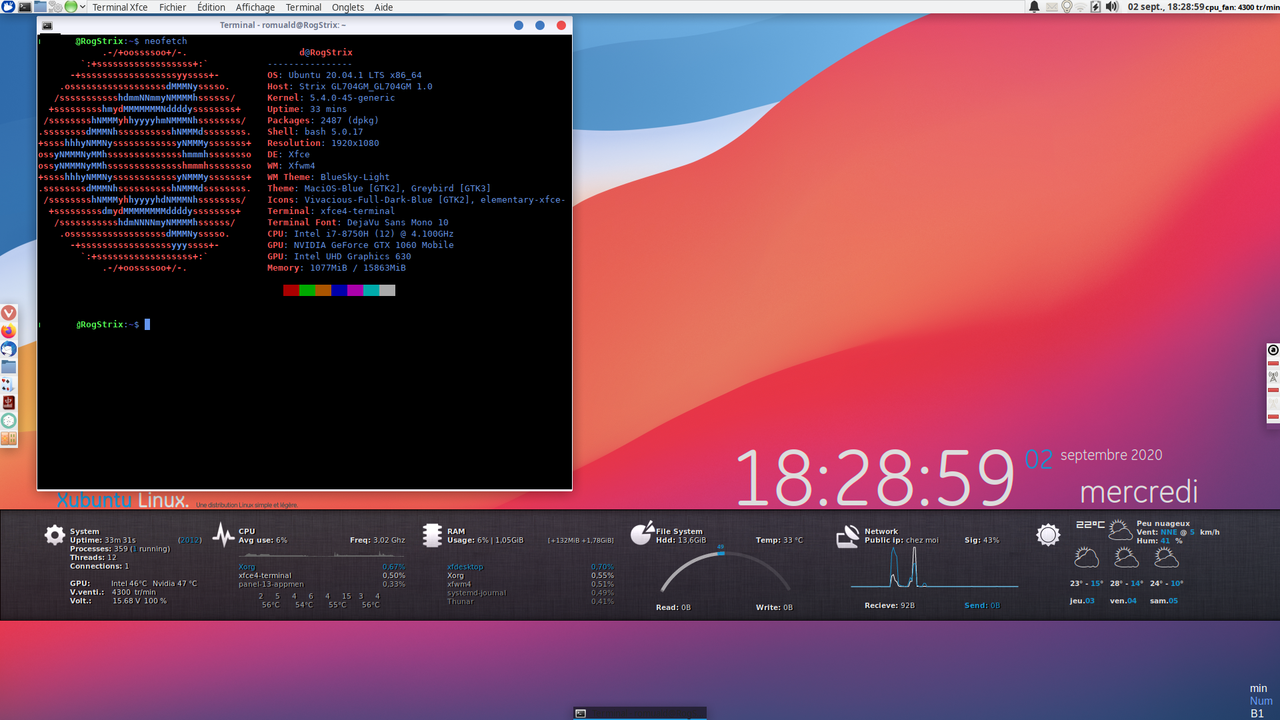This screenshot has width=1280, height=720.
Task: Close terminal with red title bar button
Action: (562, 25)
